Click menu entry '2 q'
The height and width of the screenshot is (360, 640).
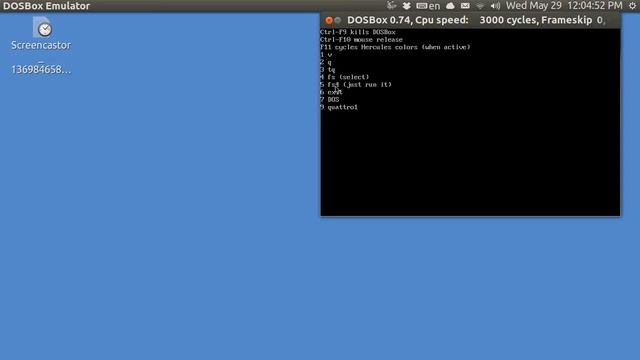tap(326, 62)
